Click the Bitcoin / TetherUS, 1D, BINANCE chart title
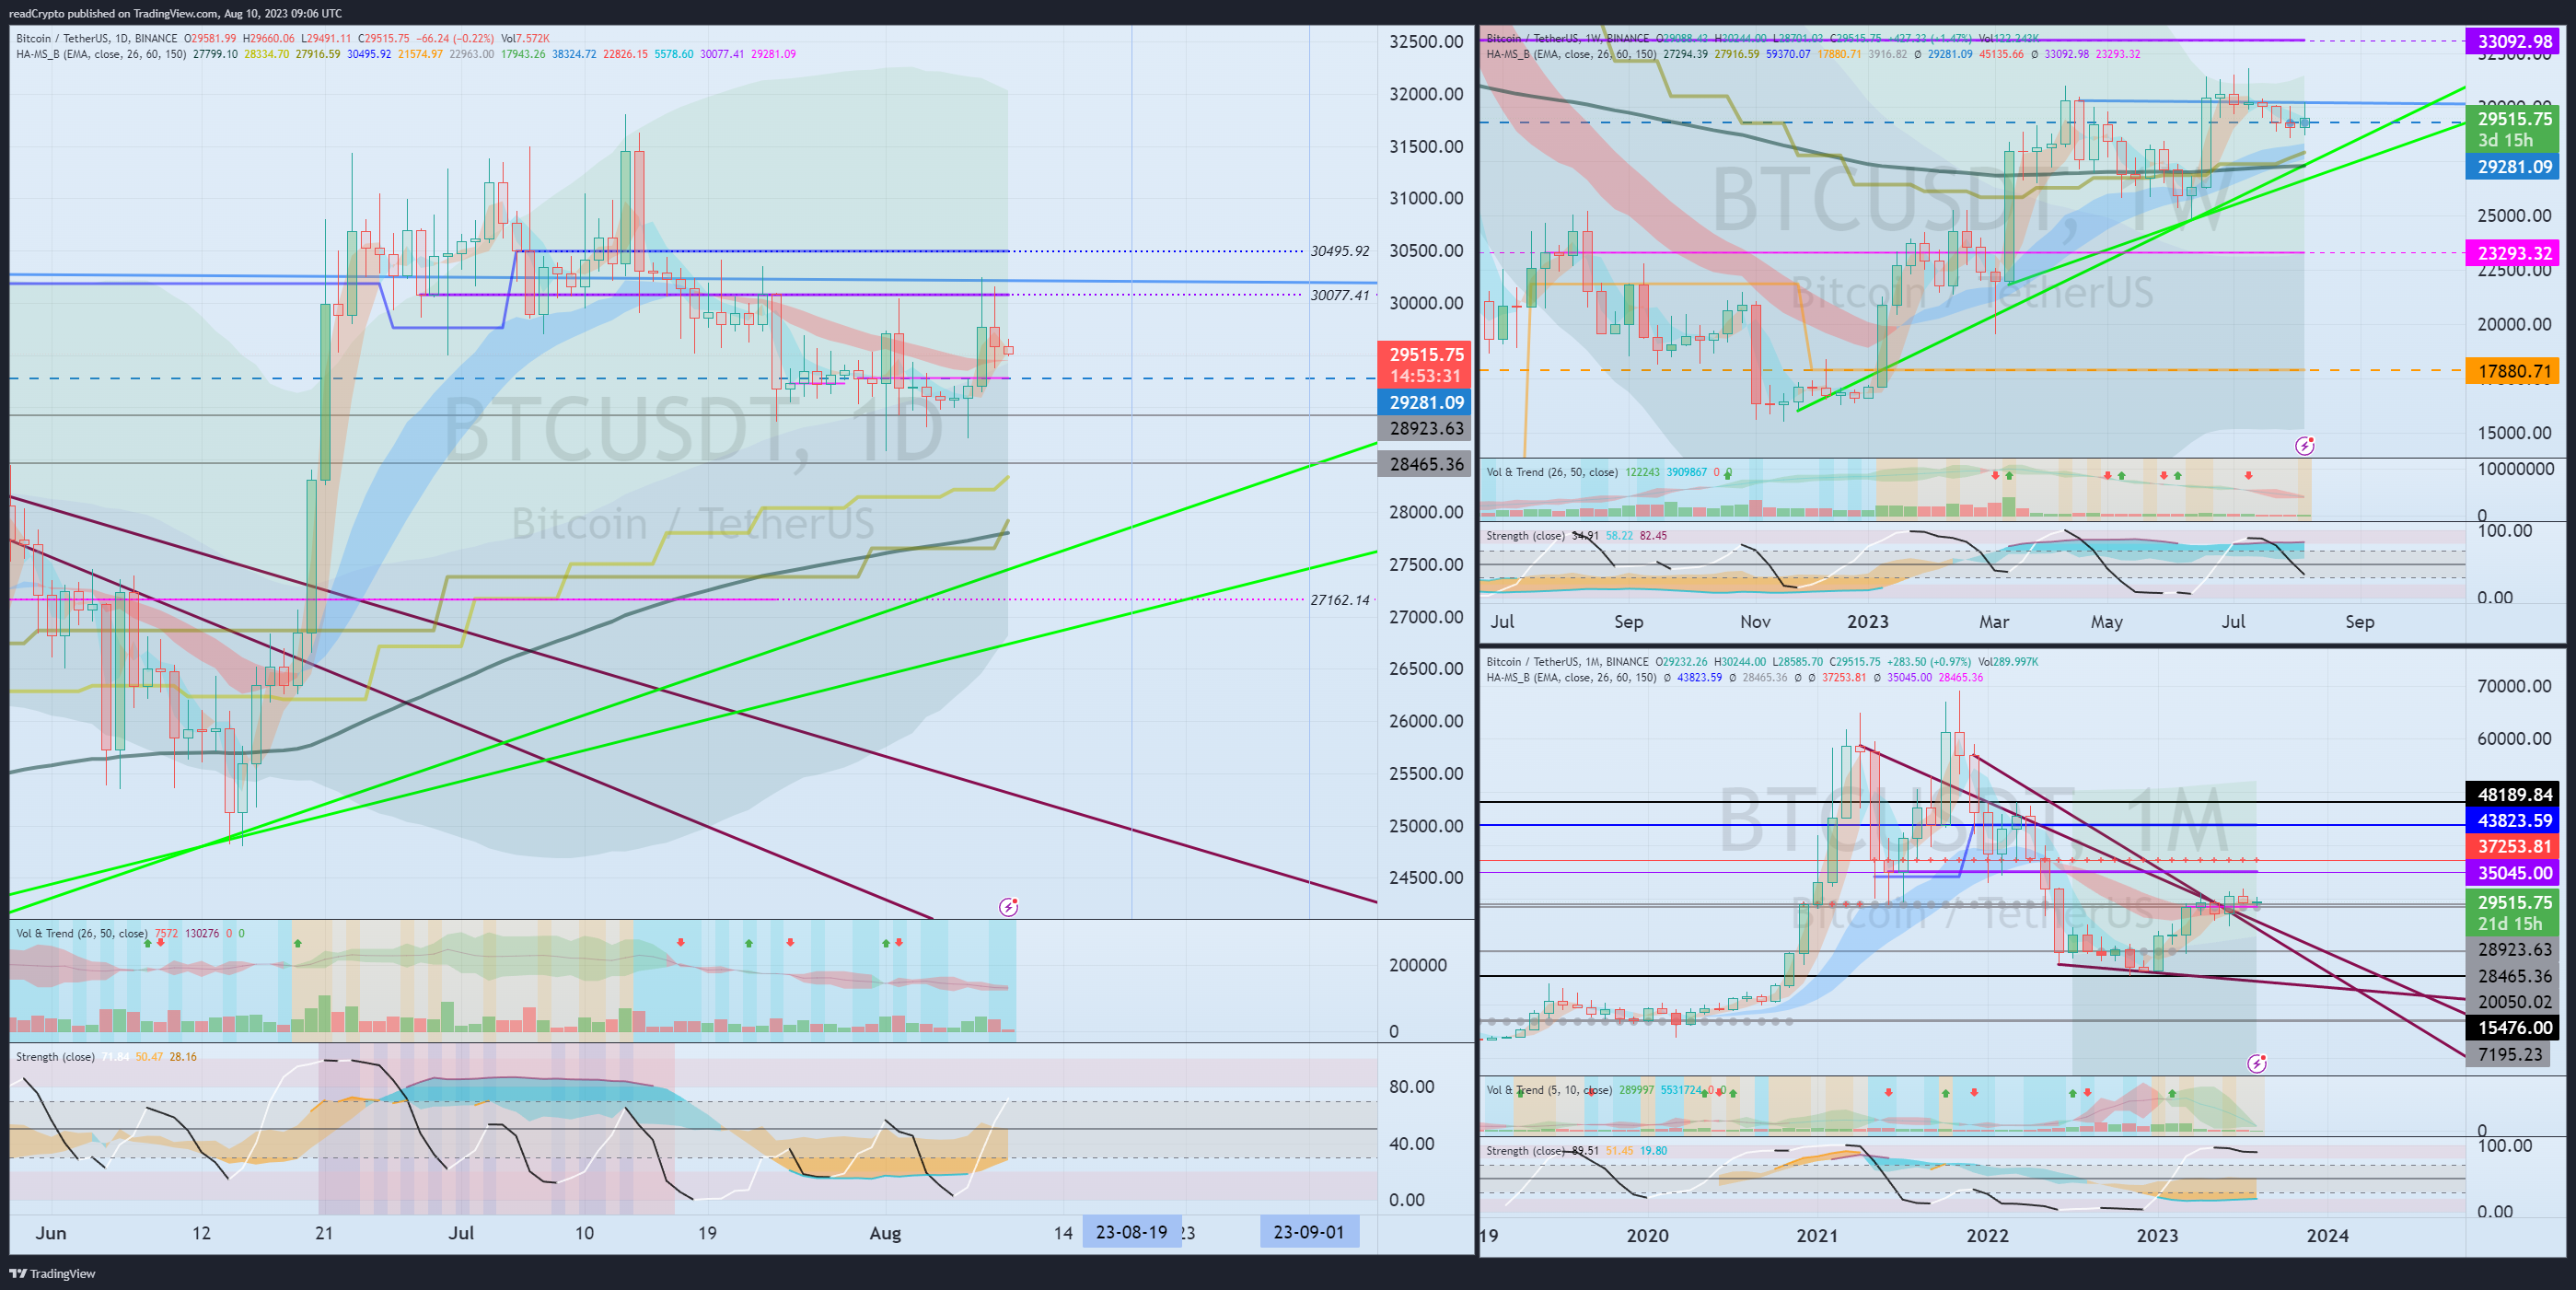The image size is (2576, 1290). pos(96,38)
